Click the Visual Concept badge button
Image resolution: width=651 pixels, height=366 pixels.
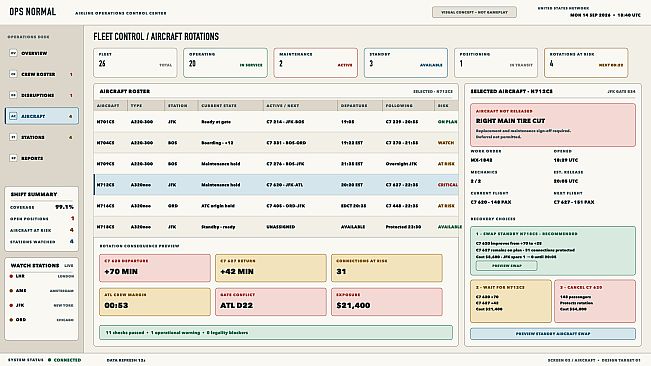click(x=474, y=12)
